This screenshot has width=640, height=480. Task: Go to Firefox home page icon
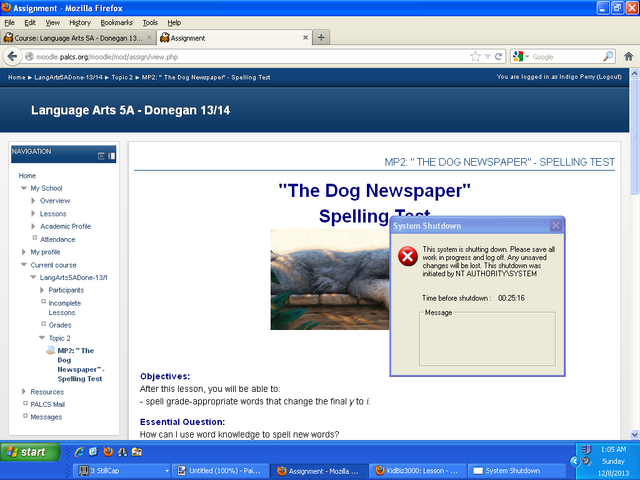coord(629,56)
